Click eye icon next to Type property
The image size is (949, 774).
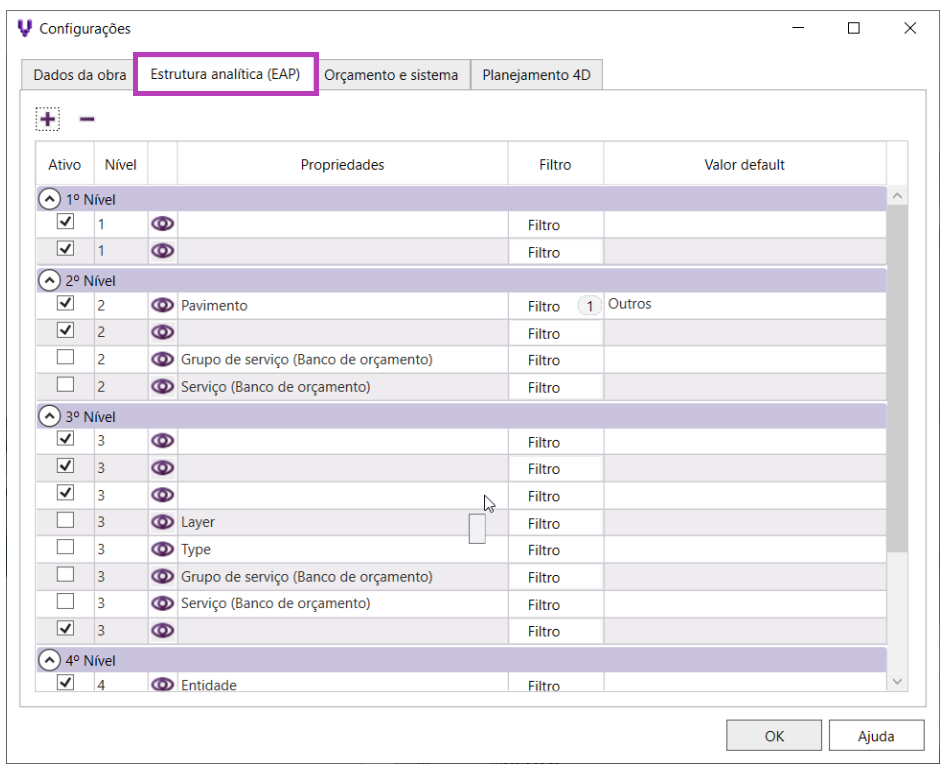162,549
